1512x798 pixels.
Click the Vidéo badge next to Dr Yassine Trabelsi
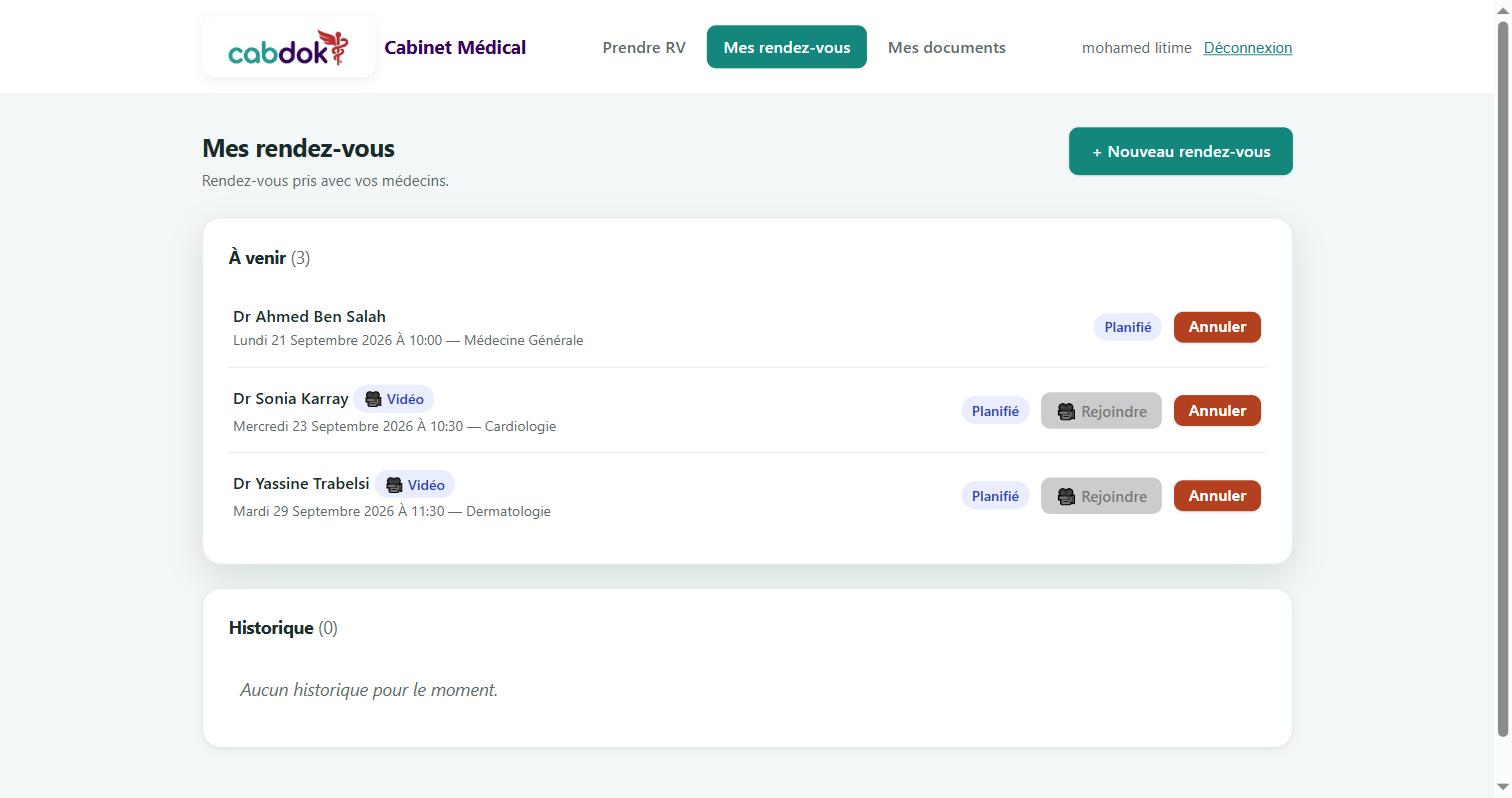coord(415,485)
